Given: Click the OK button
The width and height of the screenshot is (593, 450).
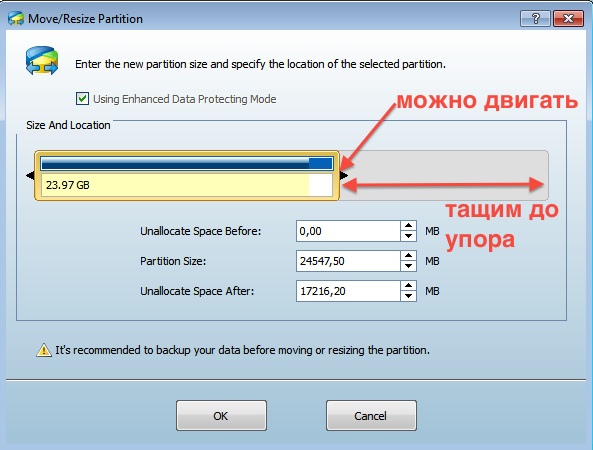Looking at the screenshot, I should (221, 416).
